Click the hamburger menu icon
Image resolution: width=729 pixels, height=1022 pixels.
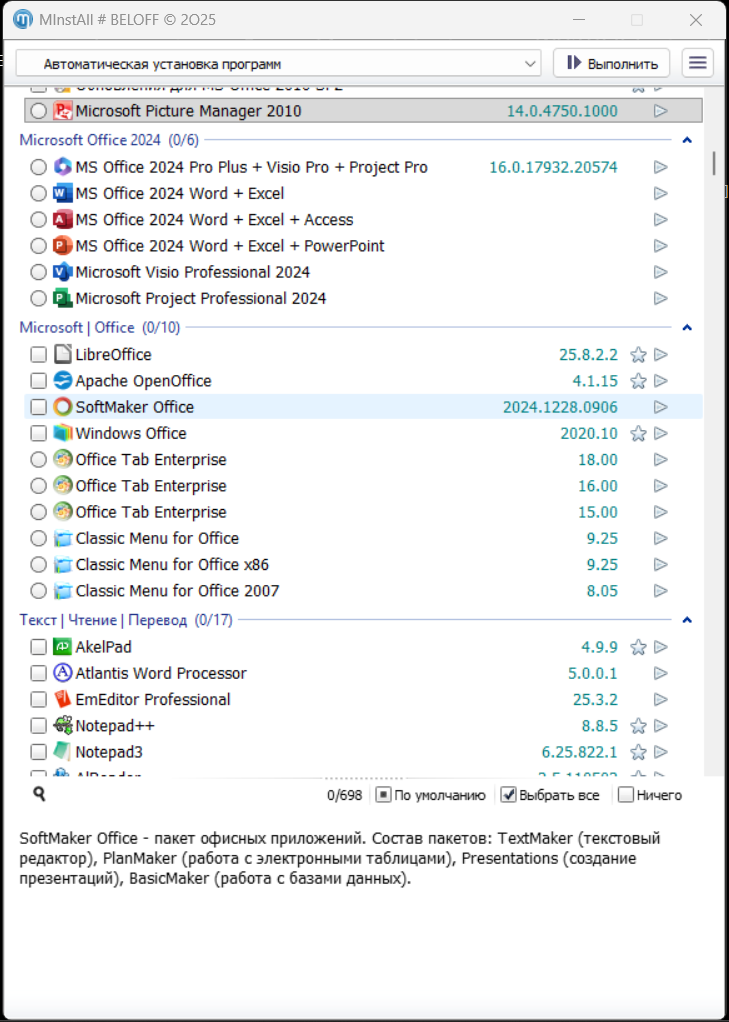tap(697, 63)
